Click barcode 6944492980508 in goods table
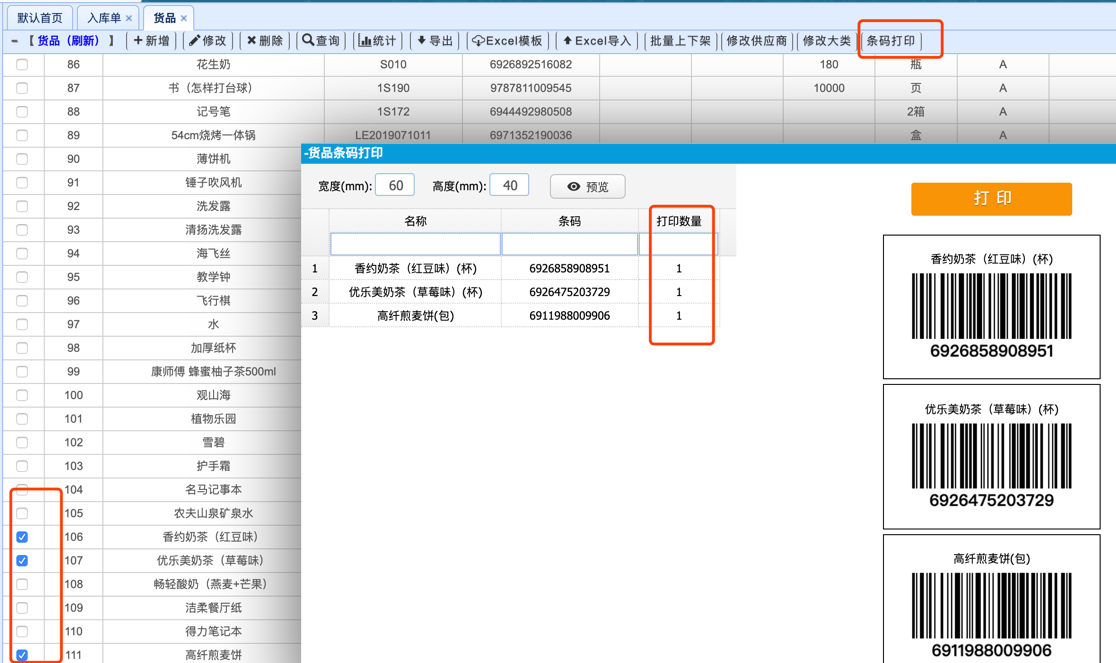1116x663 pixels. [530, 112]
